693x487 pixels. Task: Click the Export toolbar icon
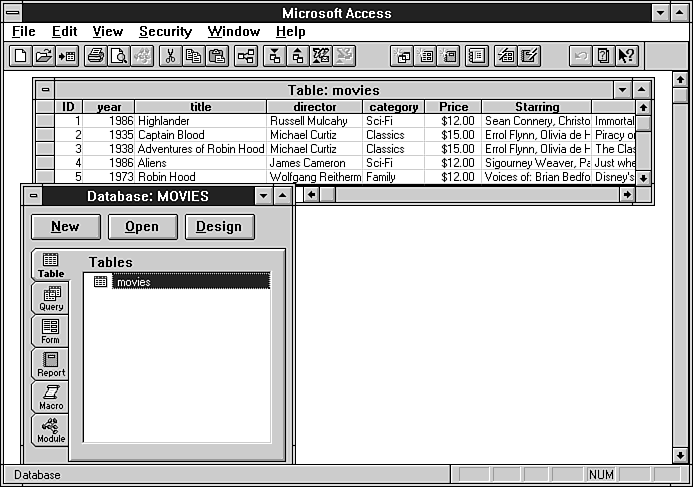[x=298, y=56]
